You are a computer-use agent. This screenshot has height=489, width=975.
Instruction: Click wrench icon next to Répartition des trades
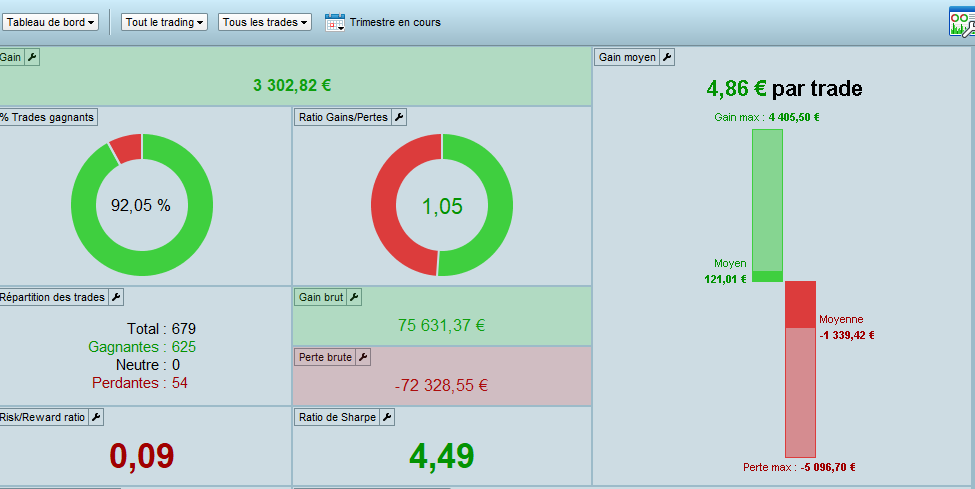point(116,297)
